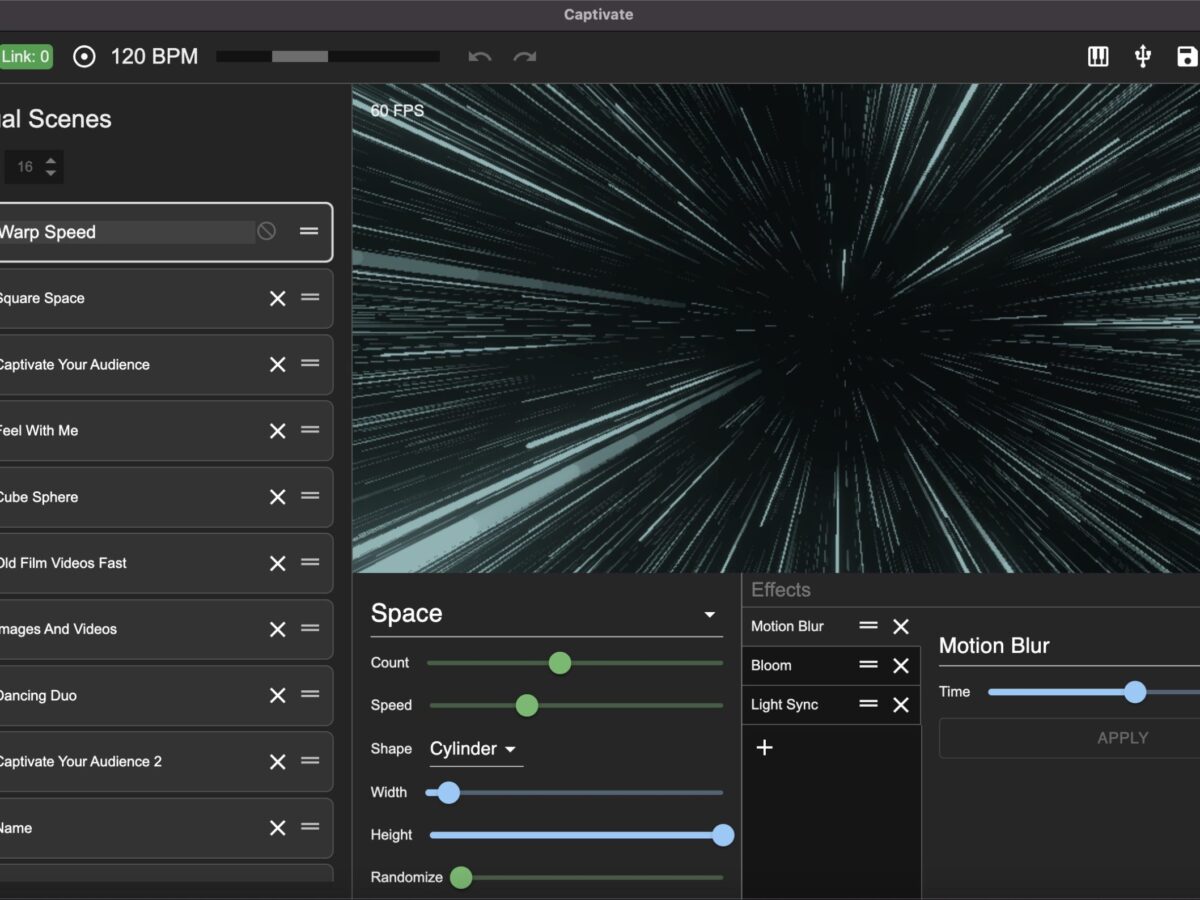Remove the Square Space scene
The image size is (1200, 900).
278,298
